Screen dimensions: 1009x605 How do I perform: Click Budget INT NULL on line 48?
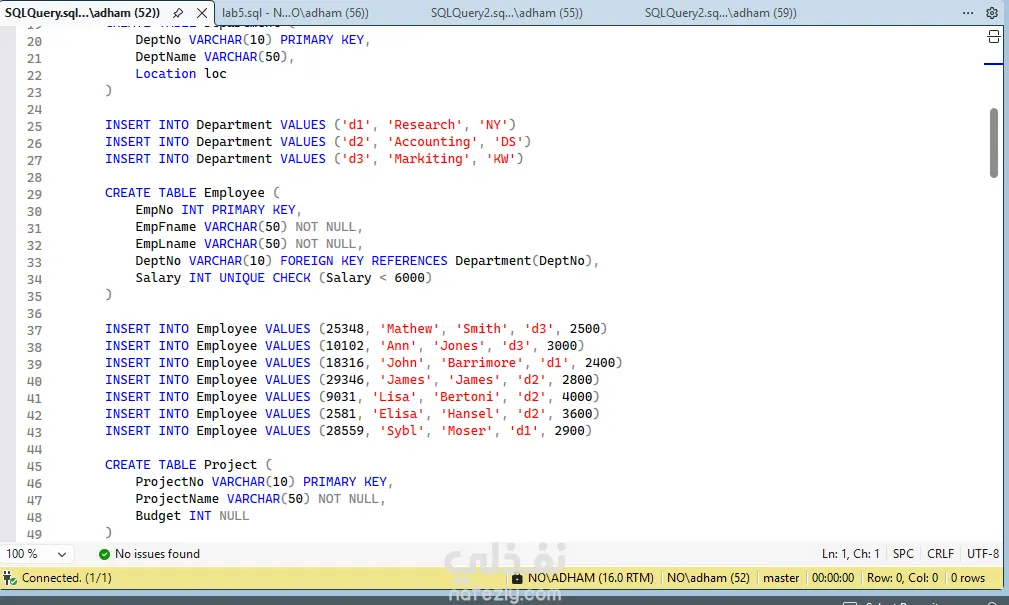click(x=192, y=516)
